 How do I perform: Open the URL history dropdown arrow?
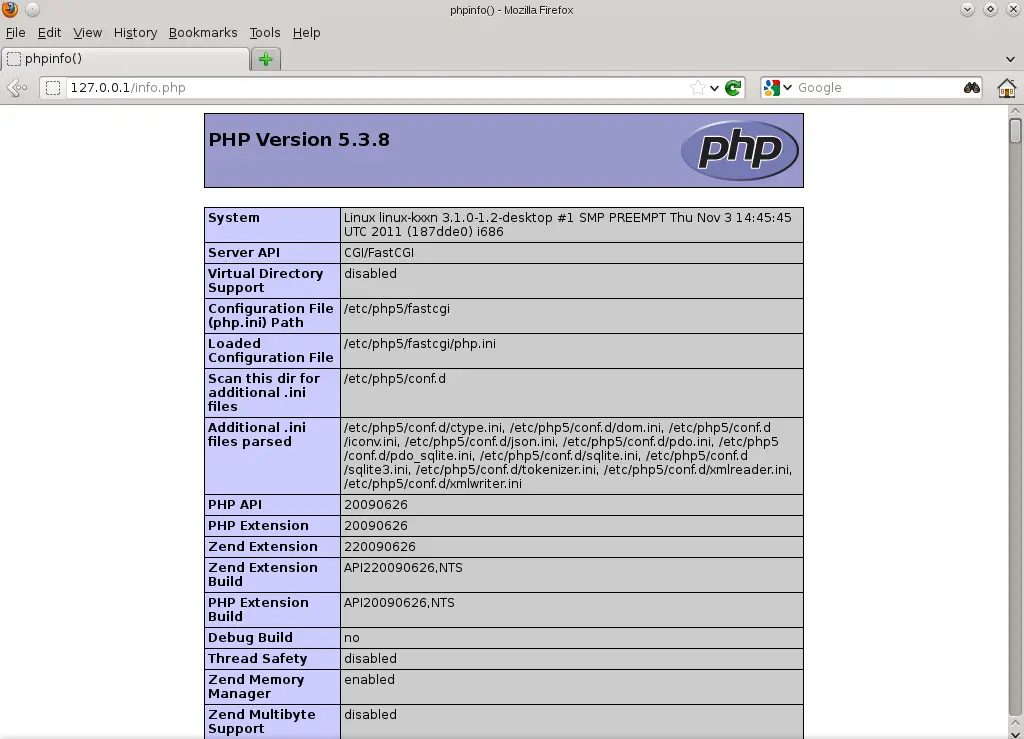click(714, 88)
